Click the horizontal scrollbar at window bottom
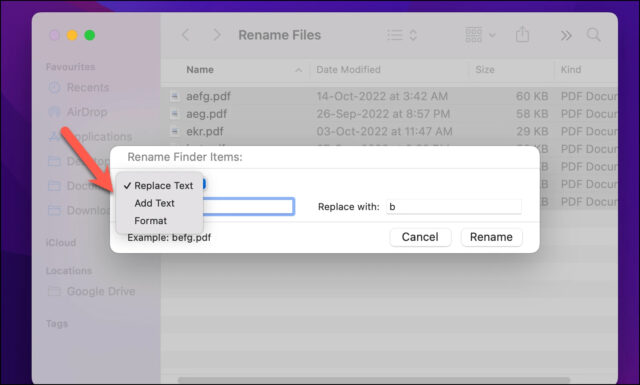640x385 pixels. (374, 380)
